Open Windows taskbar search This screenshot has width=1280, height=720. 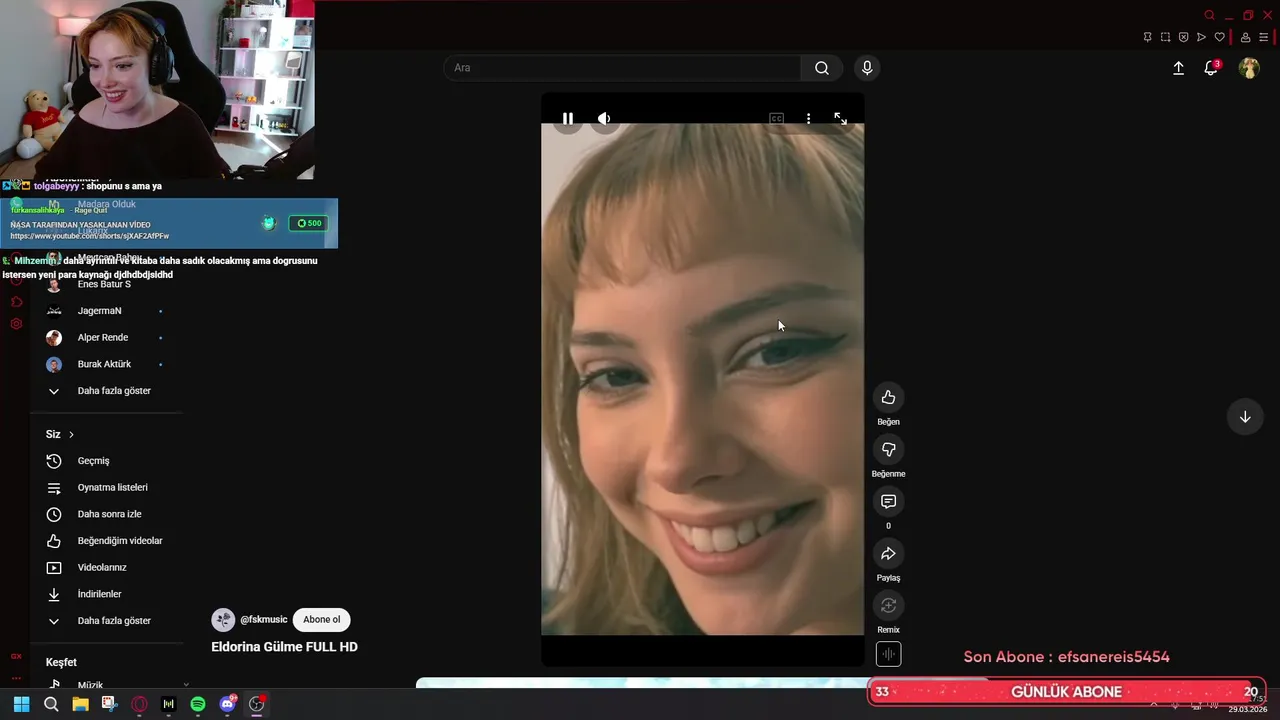(x=51, y=704)
